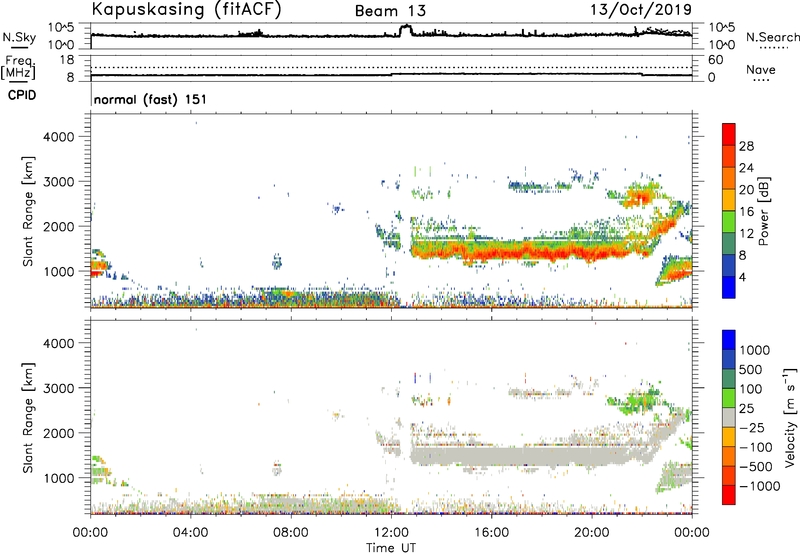
Task: Click the green velocity patch near 22:00 at 2700 km
Action: 642,399
